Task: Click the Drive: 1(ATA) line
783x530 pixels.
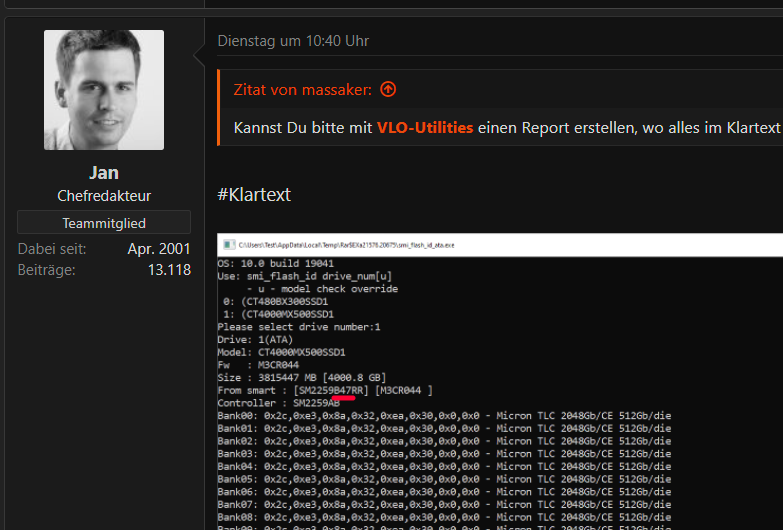Action: click(255, 340)
